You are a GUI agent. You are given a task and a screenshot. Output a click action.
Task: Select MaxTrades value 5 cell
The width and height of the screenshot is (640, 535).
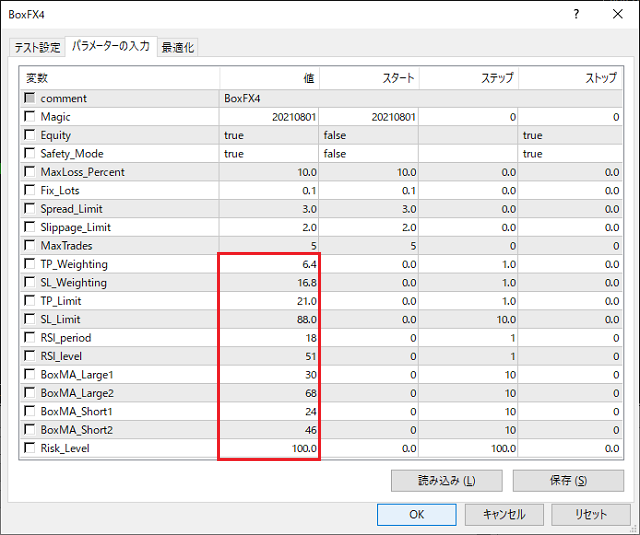[269, 246]
